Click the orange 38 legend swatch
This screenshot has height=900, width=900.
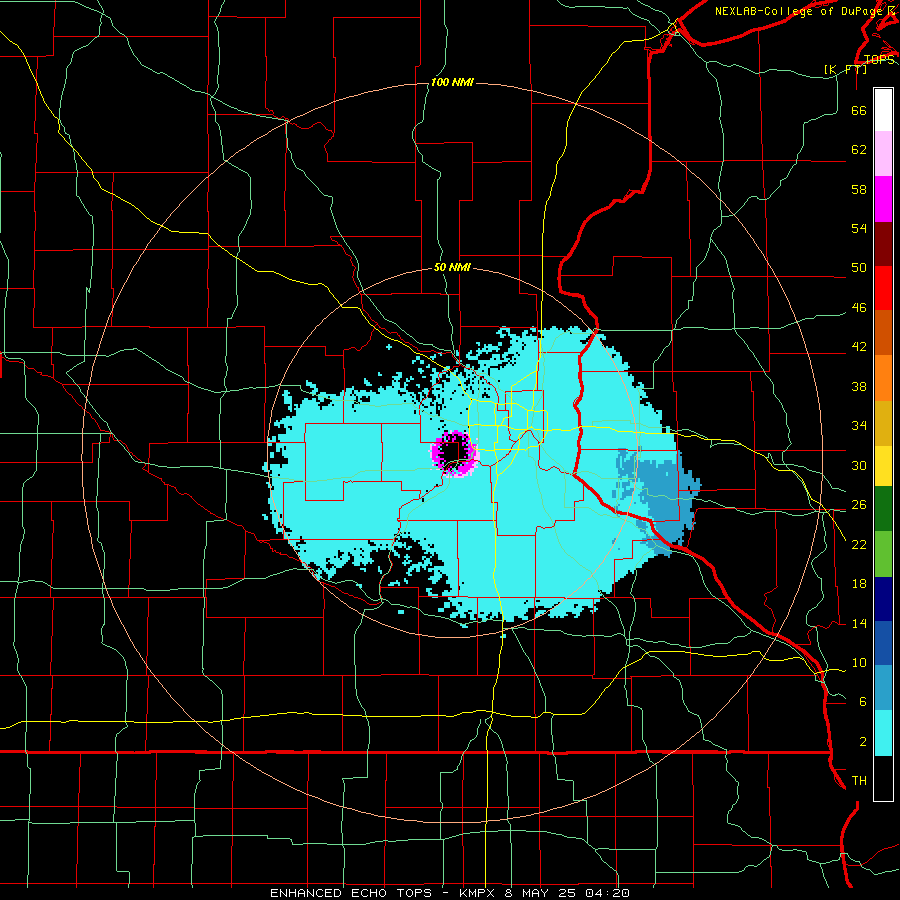(x=883, y=378)
